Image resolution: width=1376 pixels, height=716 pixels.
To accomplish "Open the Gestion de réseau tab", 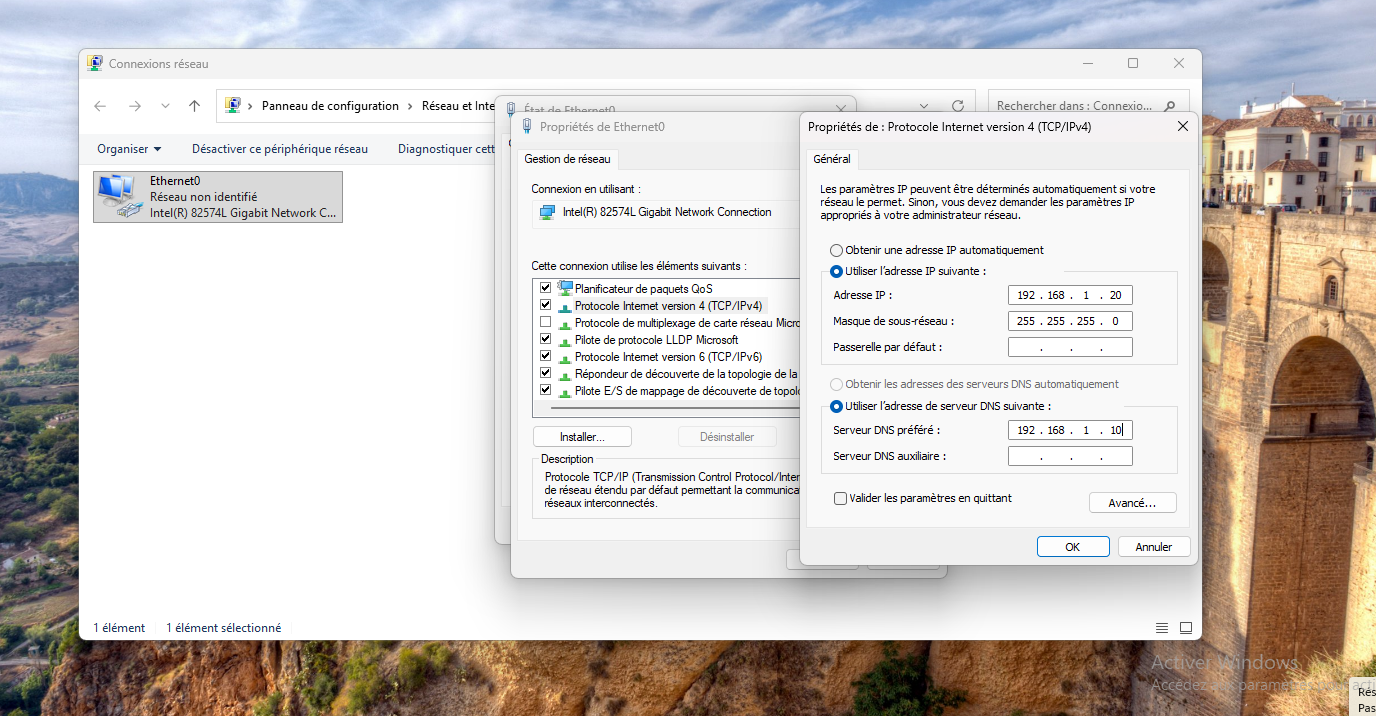I will point(567,159).
